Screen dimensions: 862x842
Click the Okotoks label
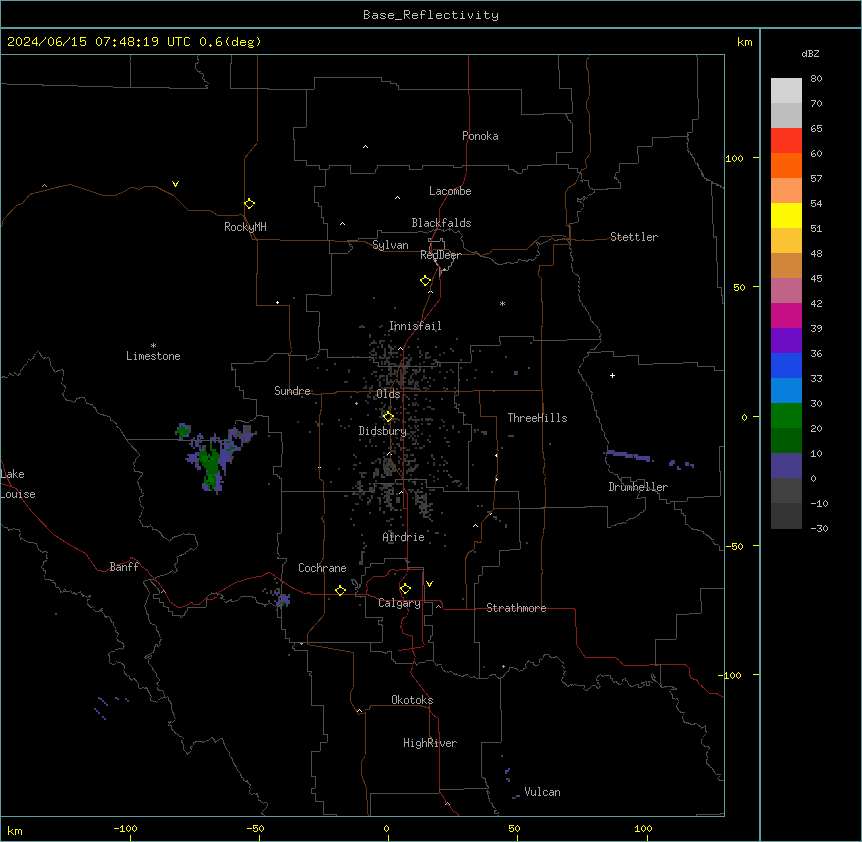click(412, 700)
